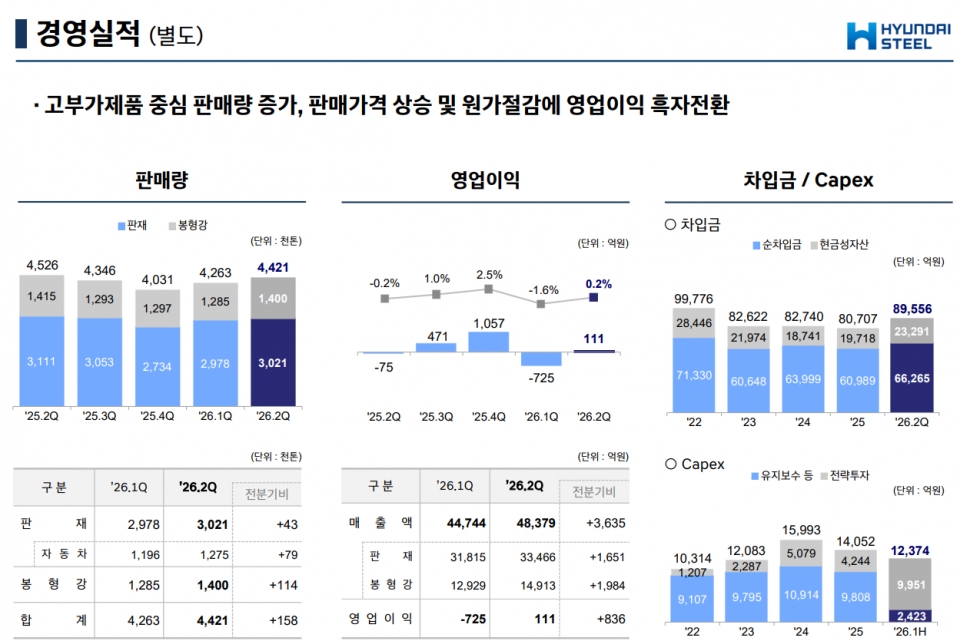Click the headline about 영업이익 흑자전환

381,105
